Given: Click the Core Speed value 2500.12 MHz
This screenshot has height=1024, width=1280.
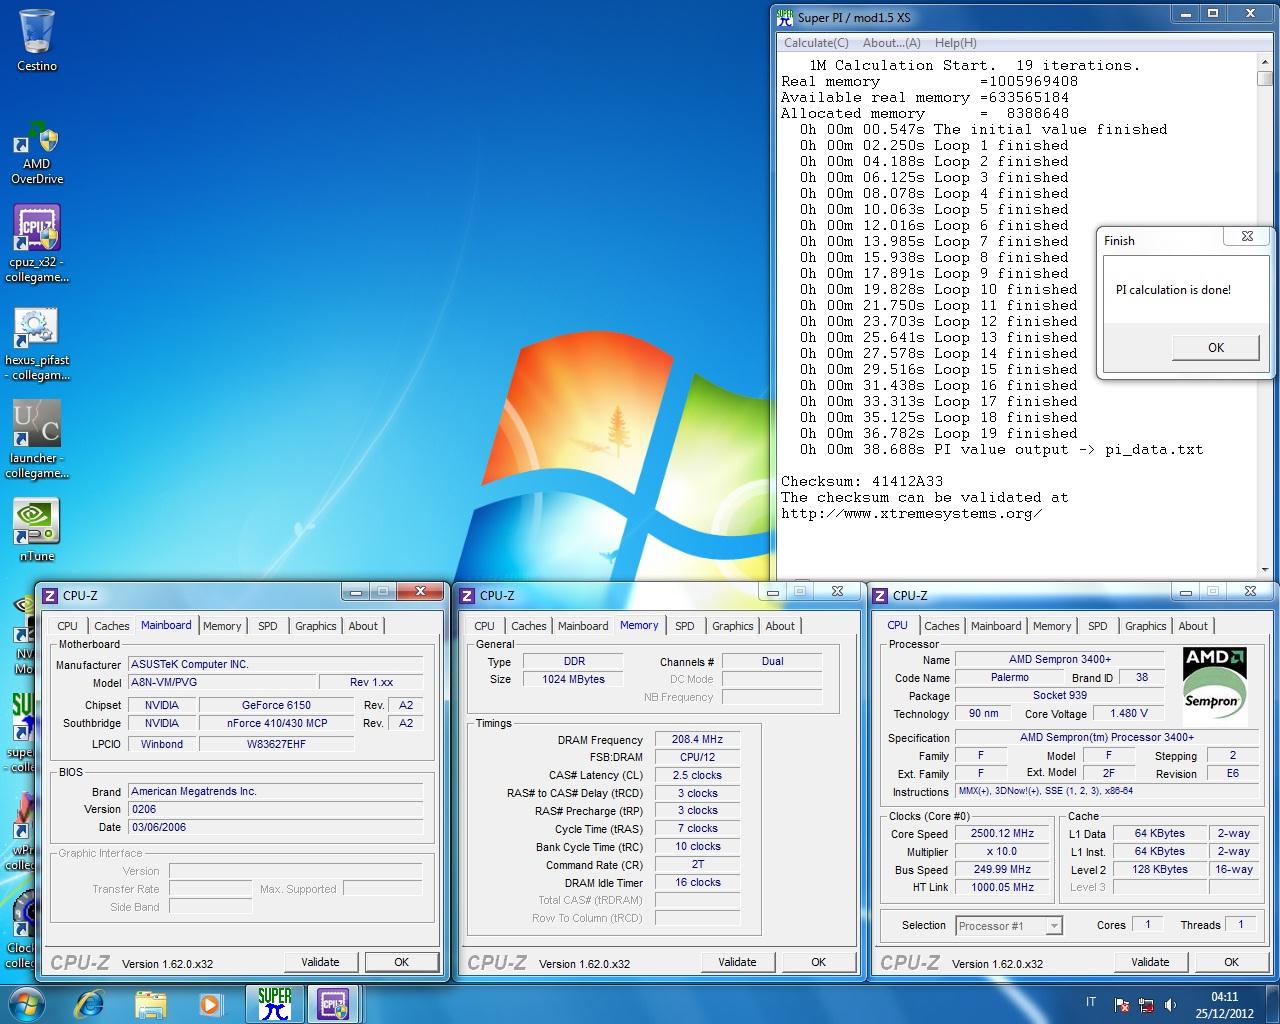Looking at the screenshot, I should pyautogui.click(x=1003, y=834).
